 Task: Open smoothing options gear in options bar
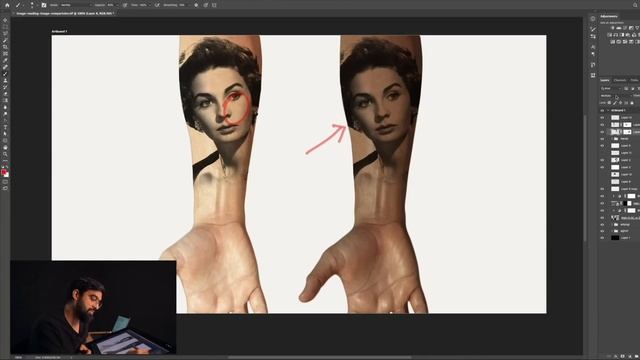pos(196,5)
